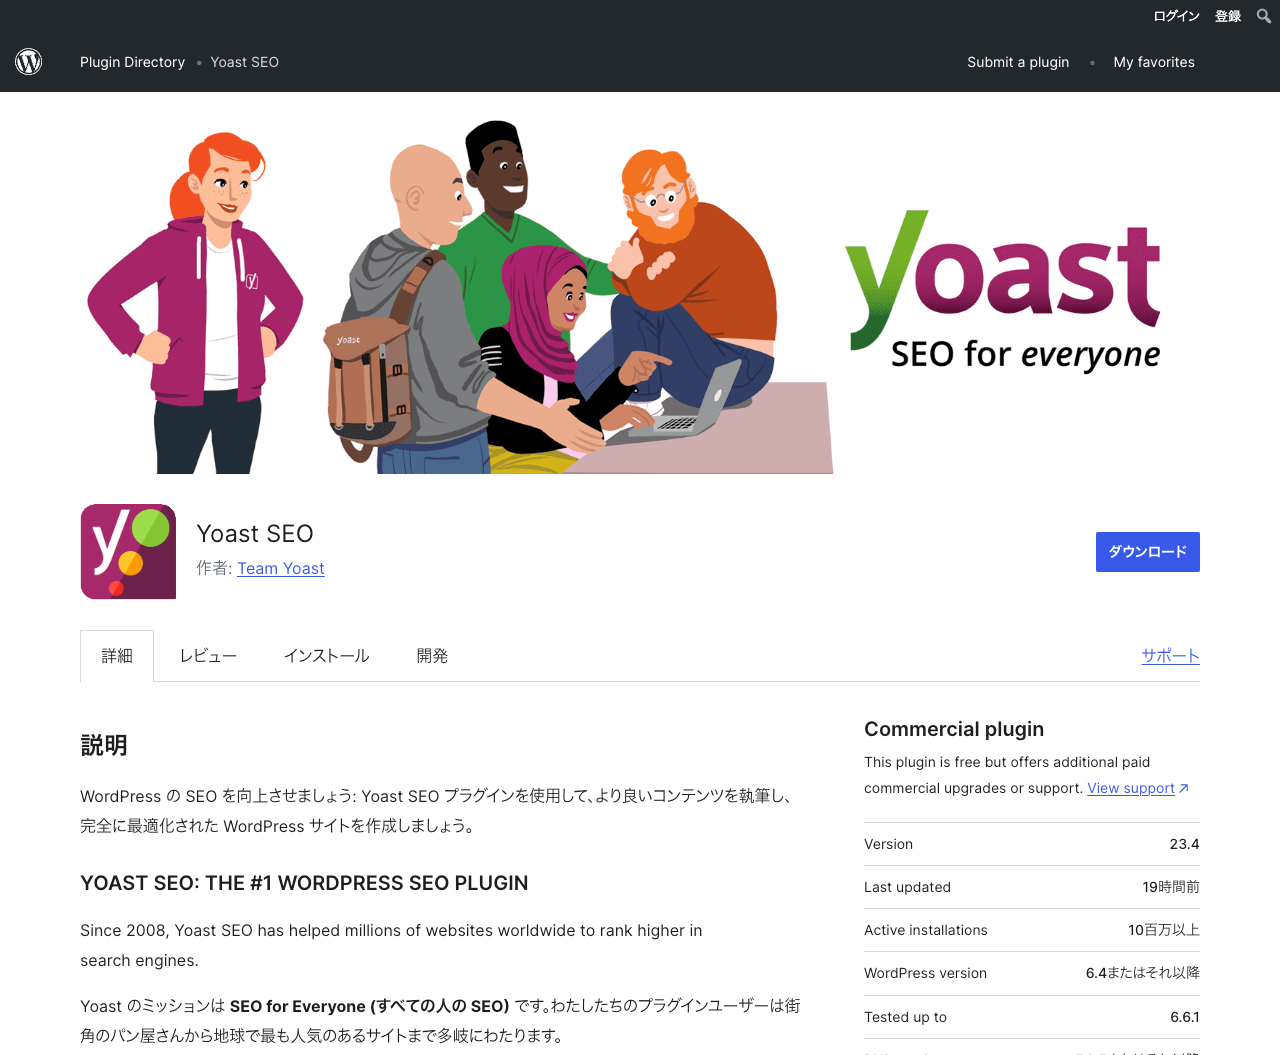
Task: Click the Yoast SEO plugin title
Action: coord(255,534)
